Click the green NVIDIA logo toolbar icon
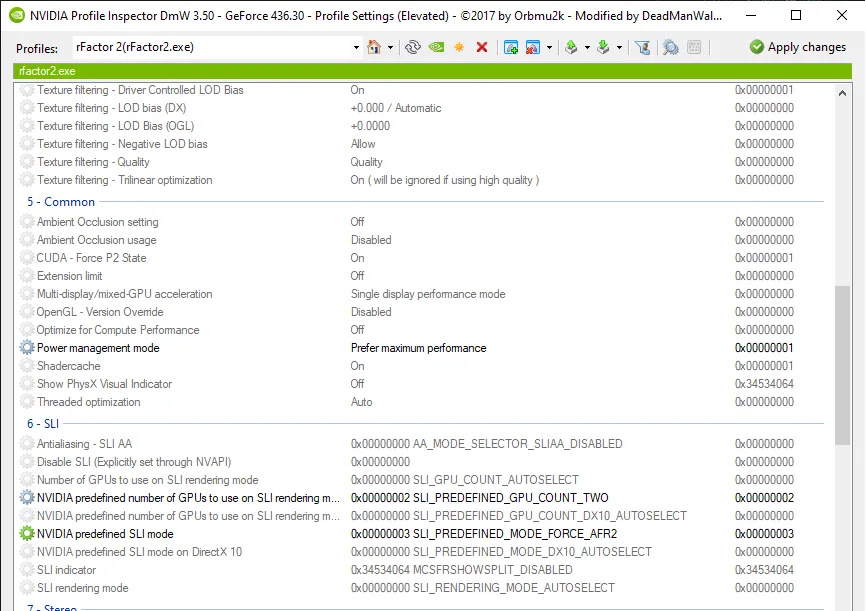The width and height of the screenshot is (866, 611). click(436, 47)
